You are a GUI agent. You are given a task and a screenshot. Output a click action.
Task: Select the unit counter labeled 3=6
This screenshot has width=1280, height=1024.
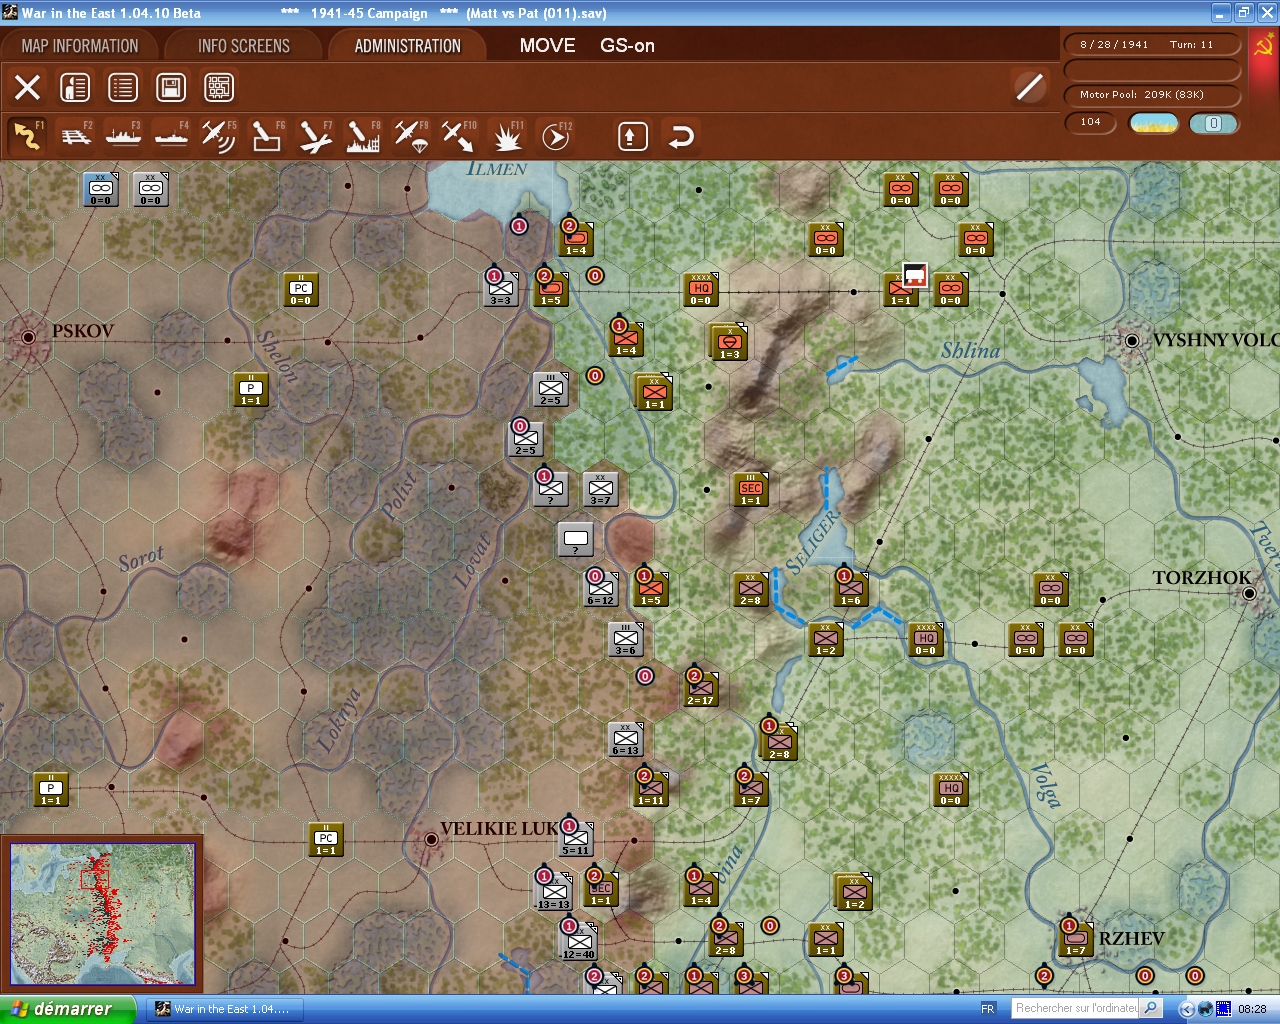625,639
